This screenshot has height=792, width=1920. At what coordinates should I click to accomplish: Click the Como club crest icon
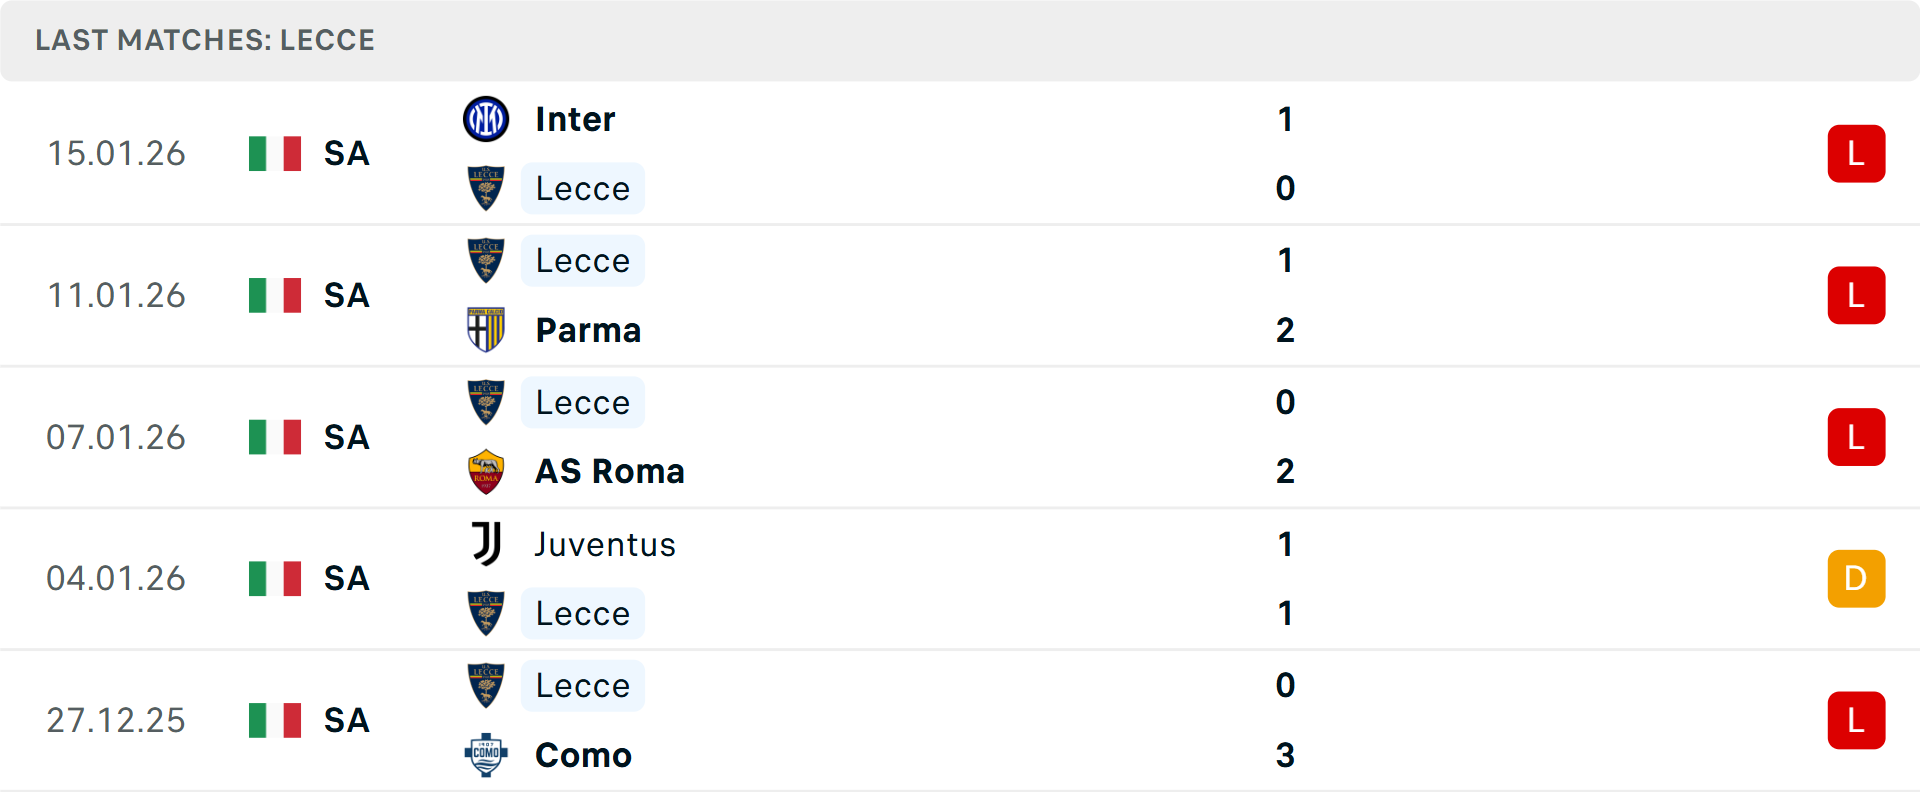tap(486, 755)
